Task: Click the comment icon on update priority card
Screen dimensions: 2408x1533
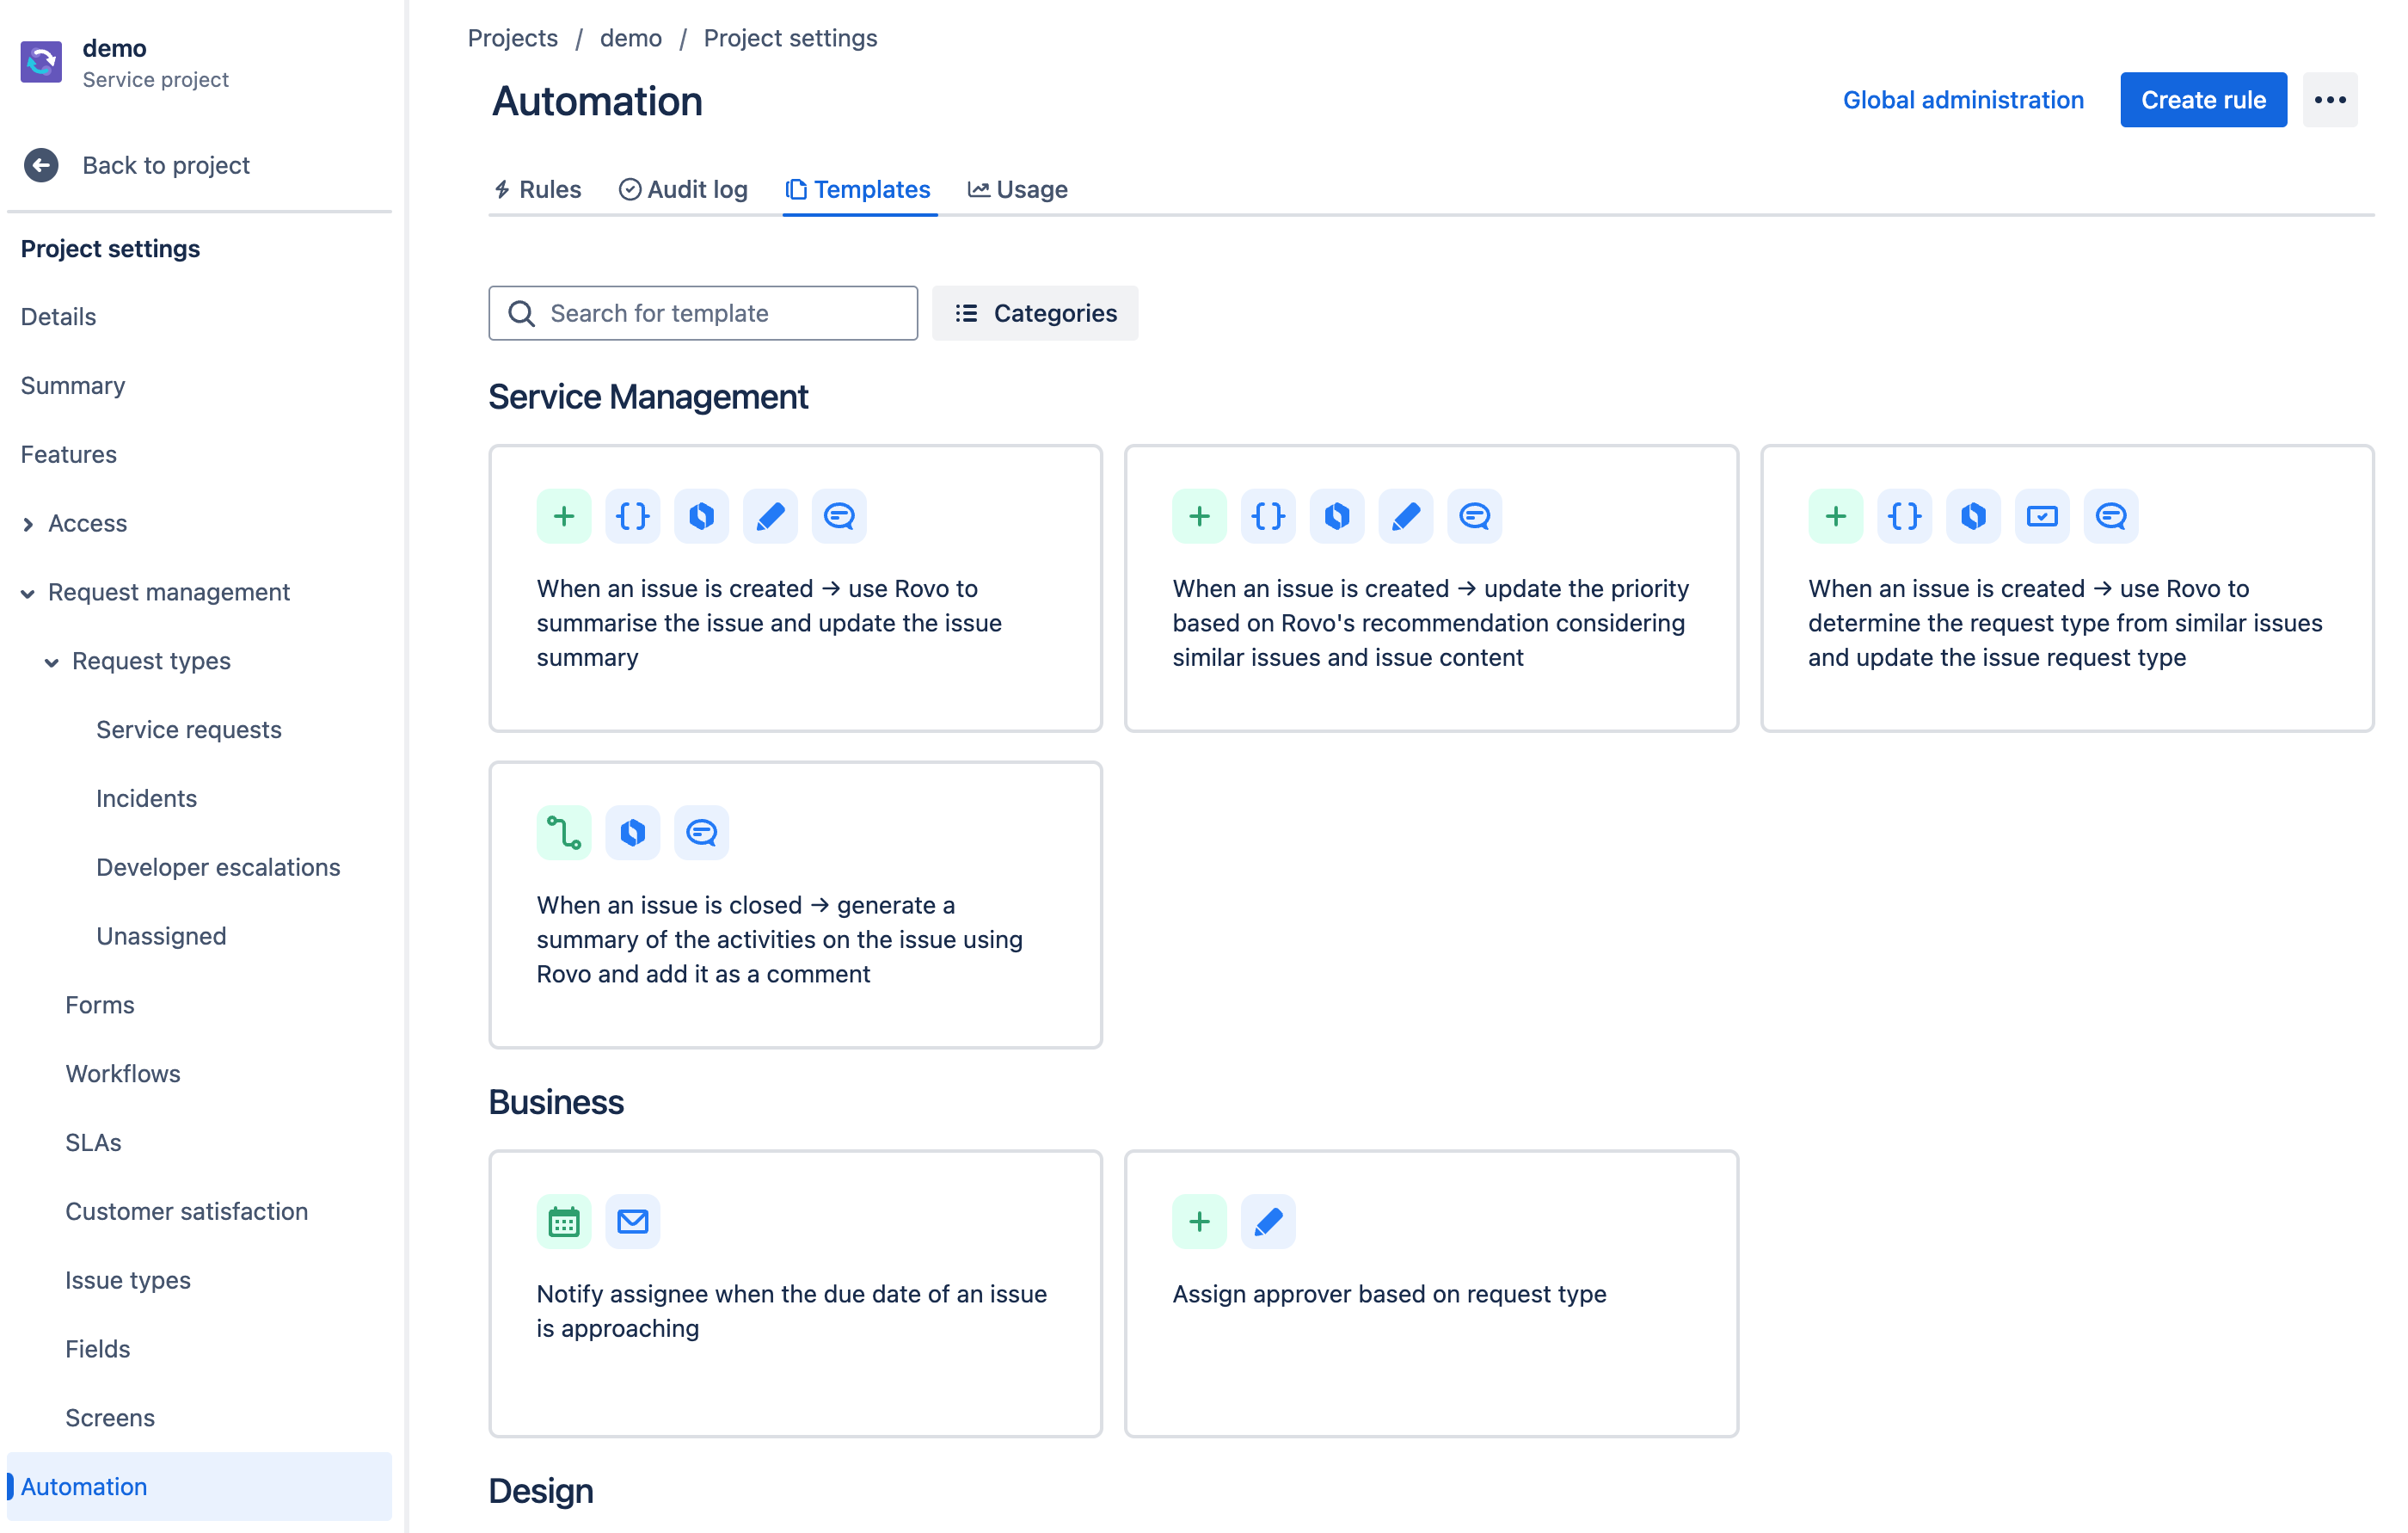Action: coord(1474,516)
